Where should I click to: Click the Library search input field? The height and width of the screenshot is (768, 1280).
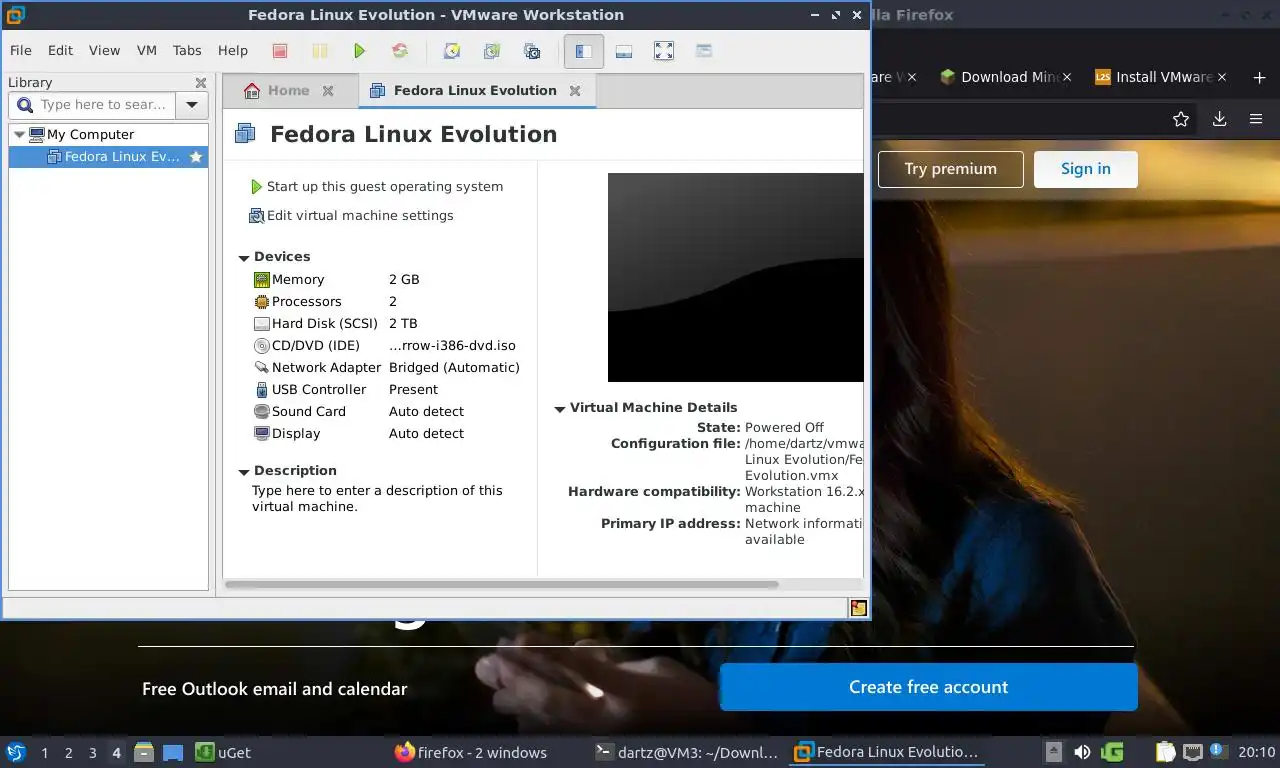pyautogui.click(x=92, y=104)
